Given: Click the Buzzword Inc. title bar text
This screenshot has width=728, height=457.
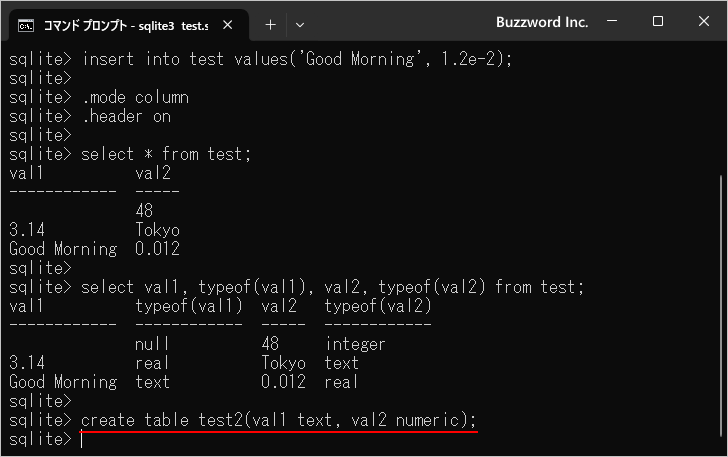Looking at the screenshot, I should click(542, 21).
